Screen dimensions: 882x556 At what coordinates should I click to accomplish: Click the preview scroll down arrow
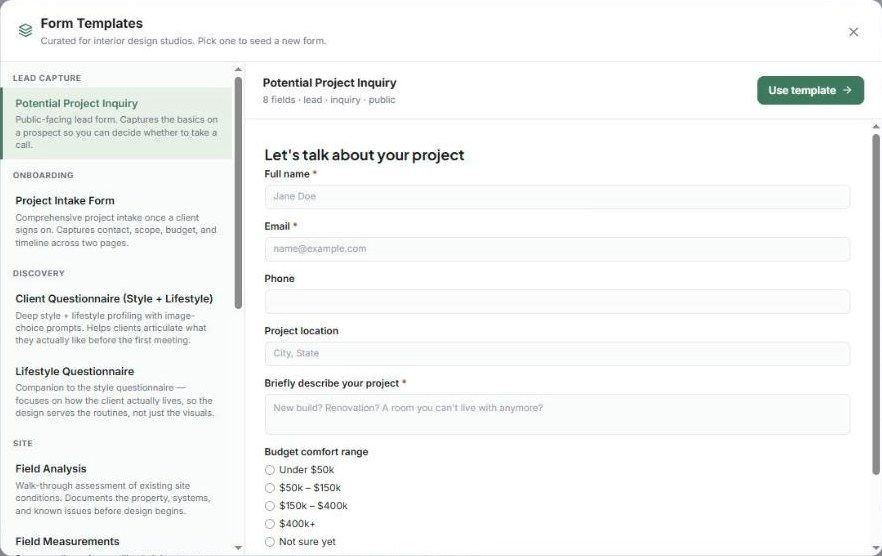(876, 548)
